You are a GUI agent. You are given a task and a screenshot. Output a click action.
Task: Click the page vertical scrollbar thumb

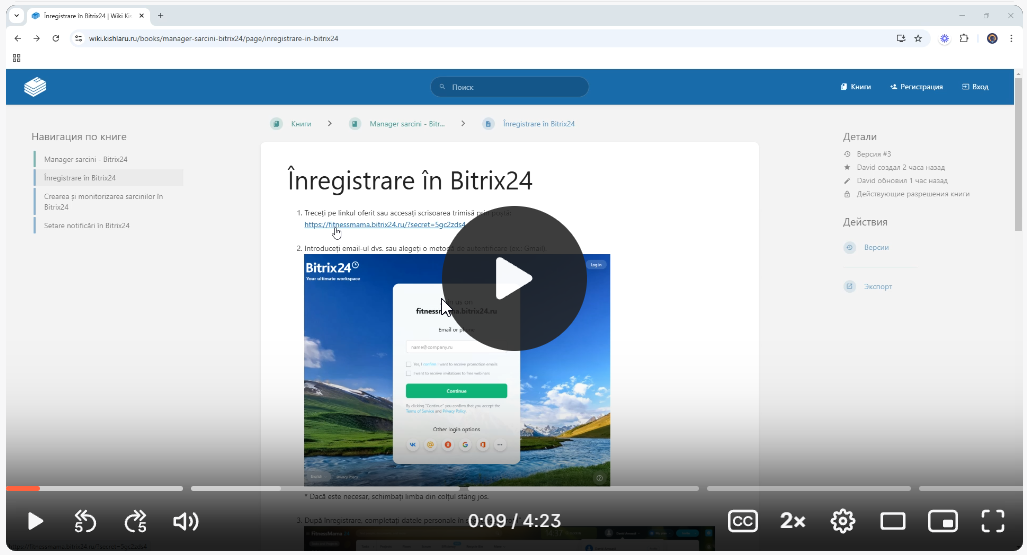pos(1018,154)
